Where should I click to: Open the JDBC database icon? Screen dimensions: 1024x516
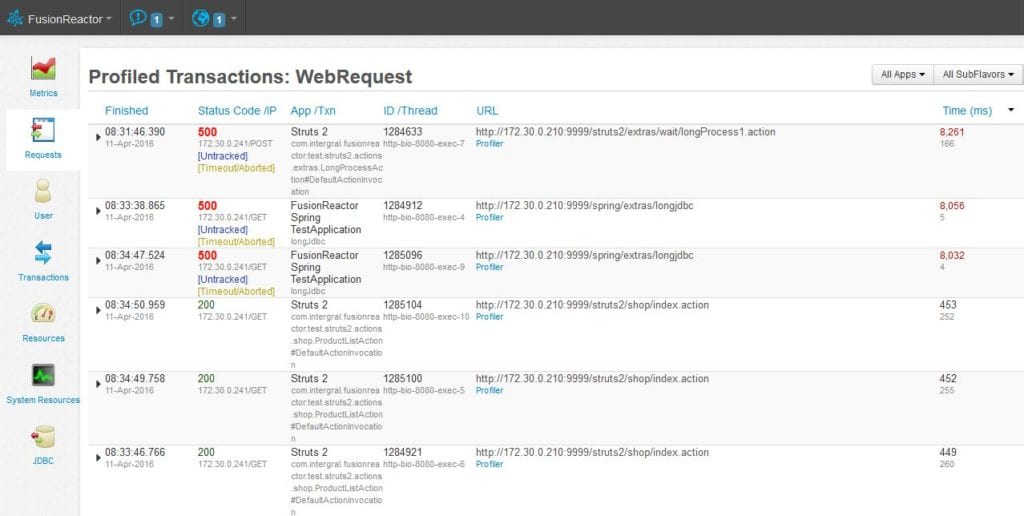tap(43, 436)
